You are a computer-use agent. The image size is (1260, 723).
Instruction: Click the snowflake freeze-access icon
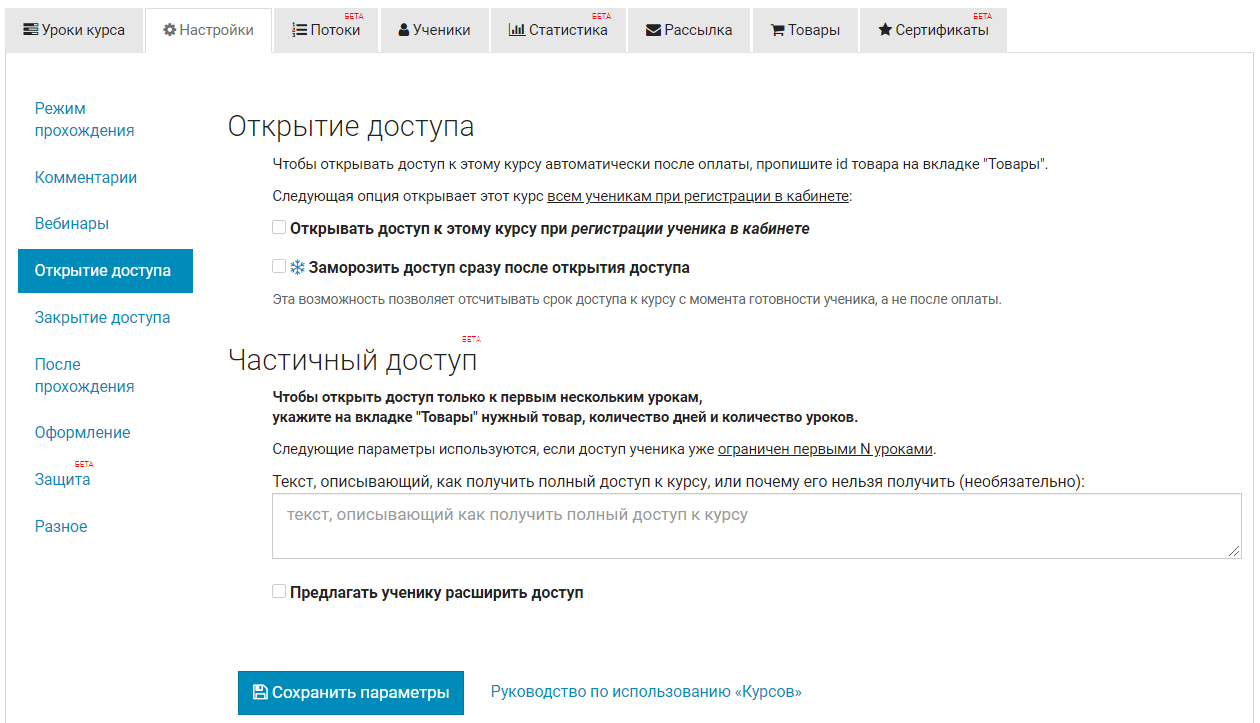[x=297, y=268]
